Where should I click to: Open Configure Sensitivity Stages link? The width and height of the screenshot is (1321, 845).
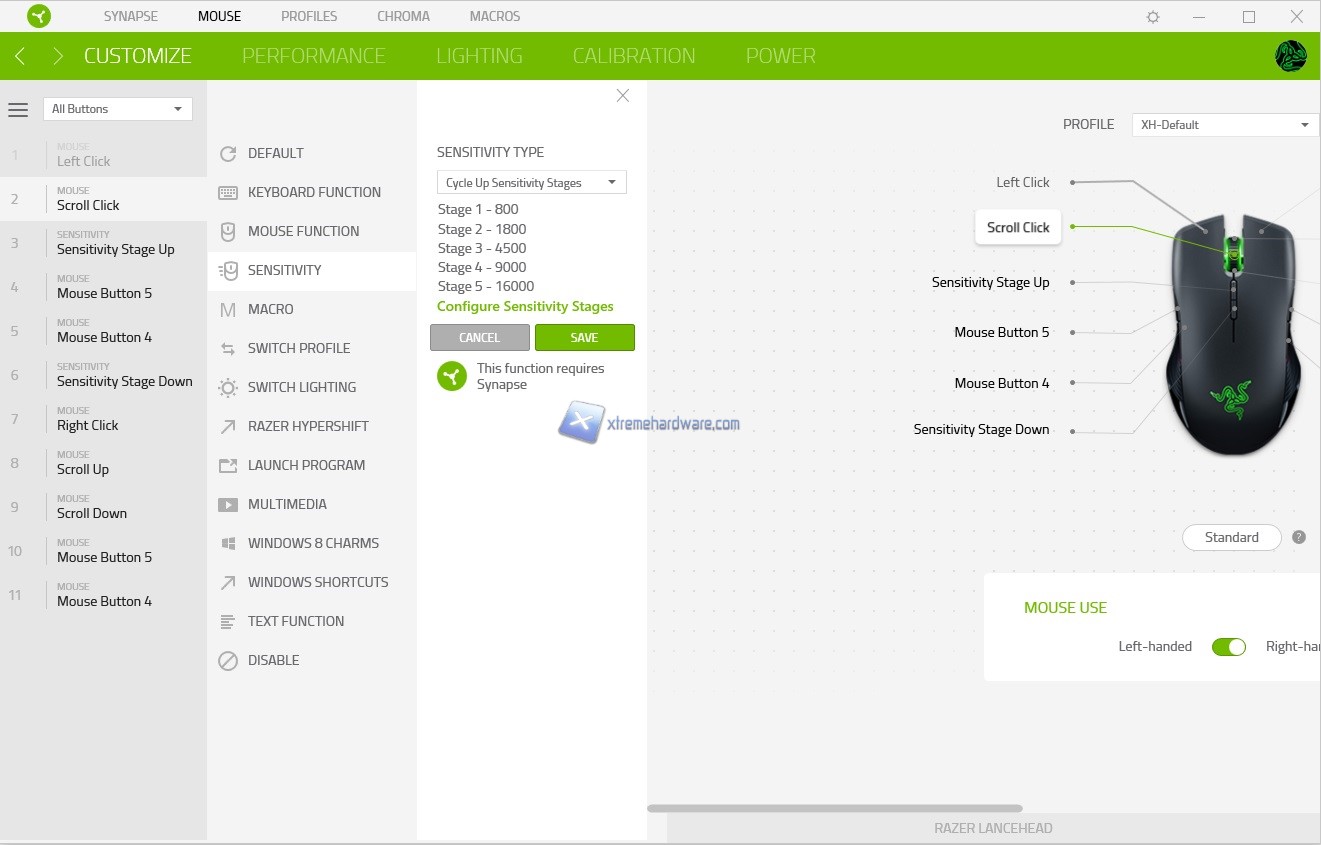click(525, 307)
